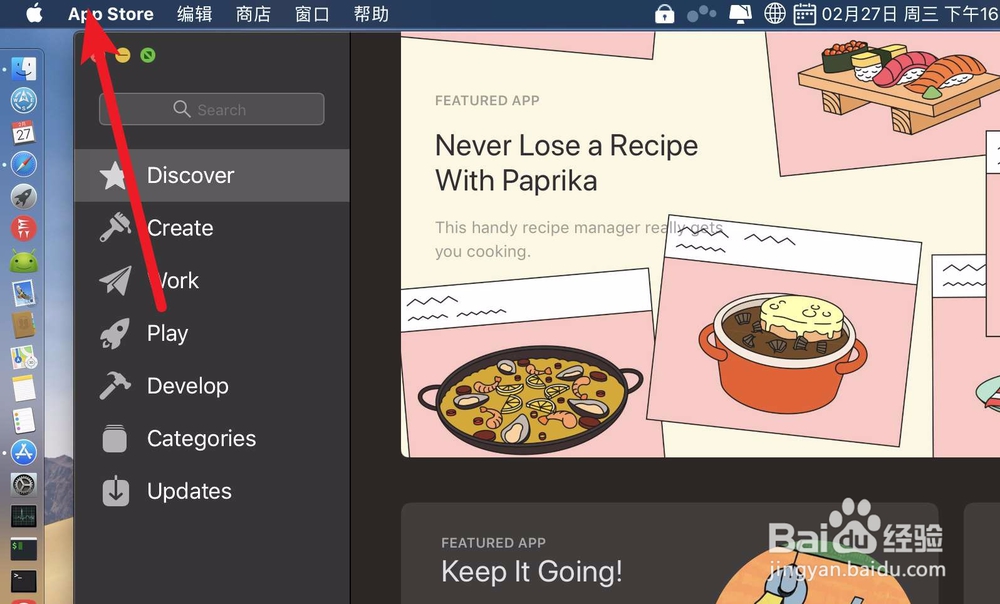Viewport: 1000px width, 604px height.
Task: Open the Create section with paintbrush icon
Action: click(212, 228)
